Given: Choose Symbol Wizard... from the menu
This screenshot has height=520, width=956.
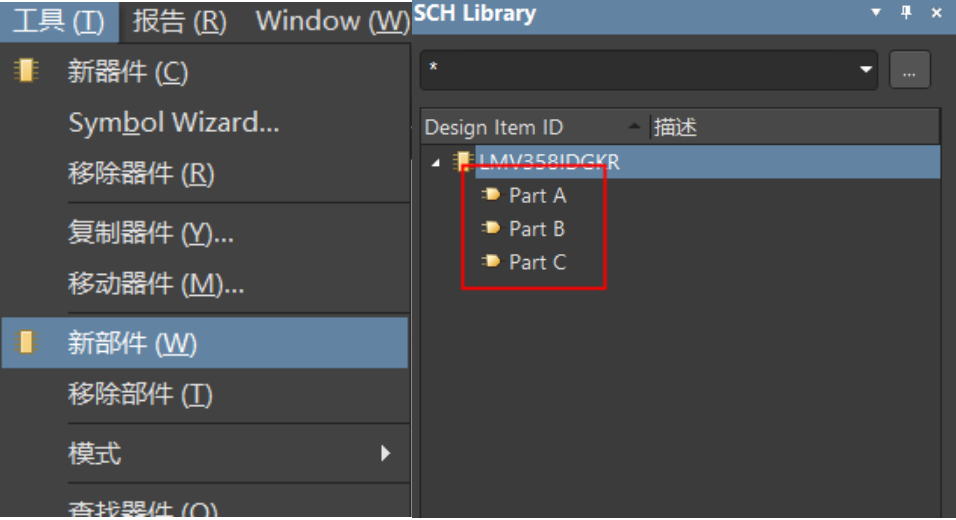Looking at the screenshot, I should 173,123.
